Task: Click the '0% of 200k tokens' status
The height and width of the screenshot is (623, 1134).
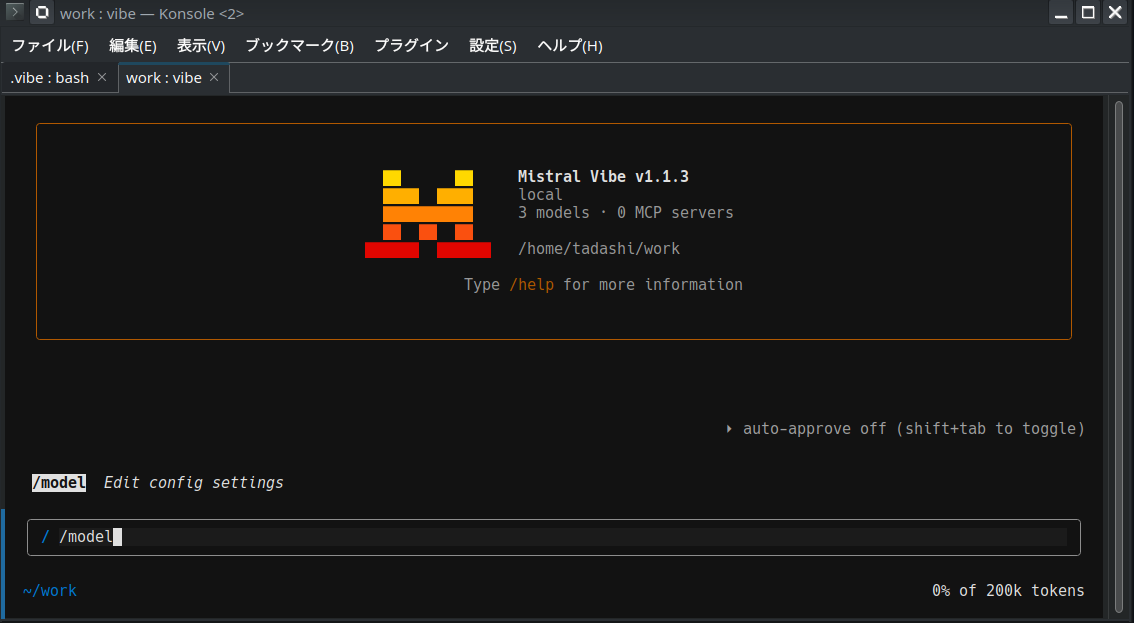Action: (1008, 590)
